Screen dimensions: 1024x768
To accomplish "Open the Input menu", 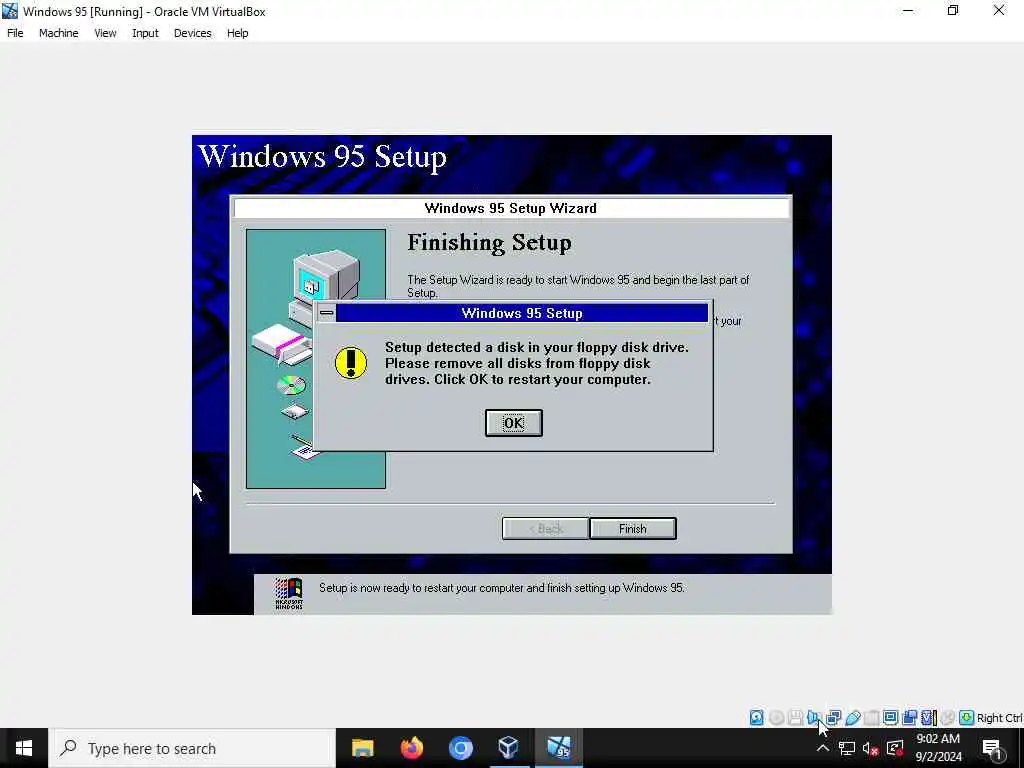I will pyautogui.click(x=145, y=33).
